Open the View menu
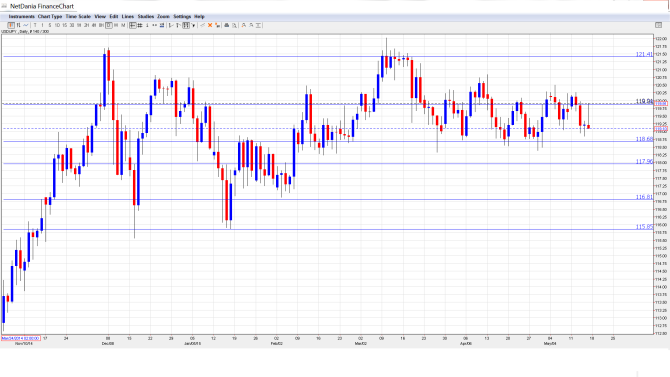Screen dimensions: 670x377 [x=100, y=16]
